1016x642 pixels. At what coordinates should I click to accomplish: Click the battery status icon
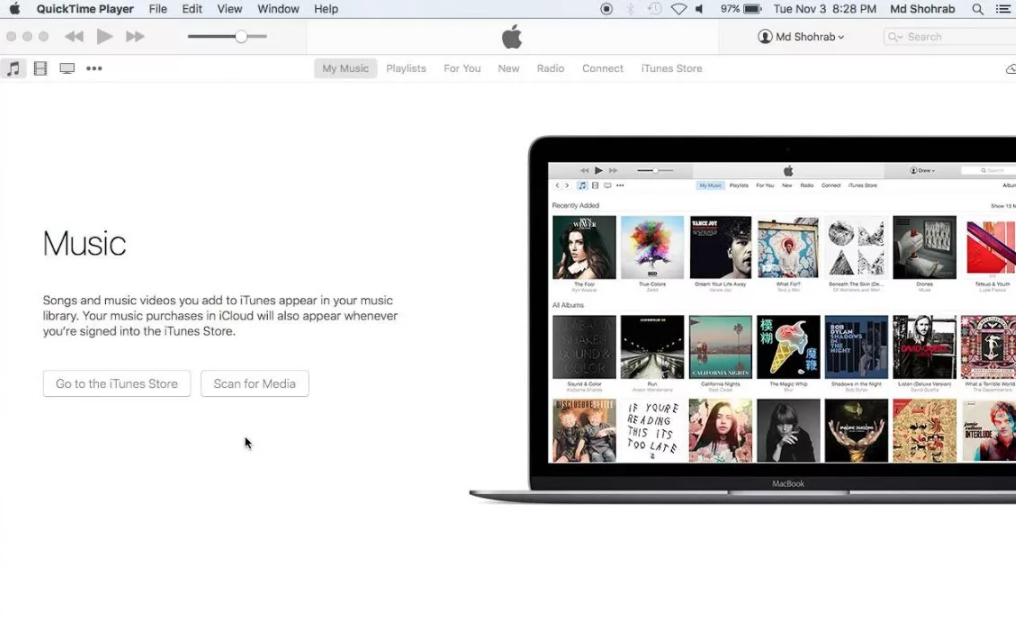coord(752,9)
